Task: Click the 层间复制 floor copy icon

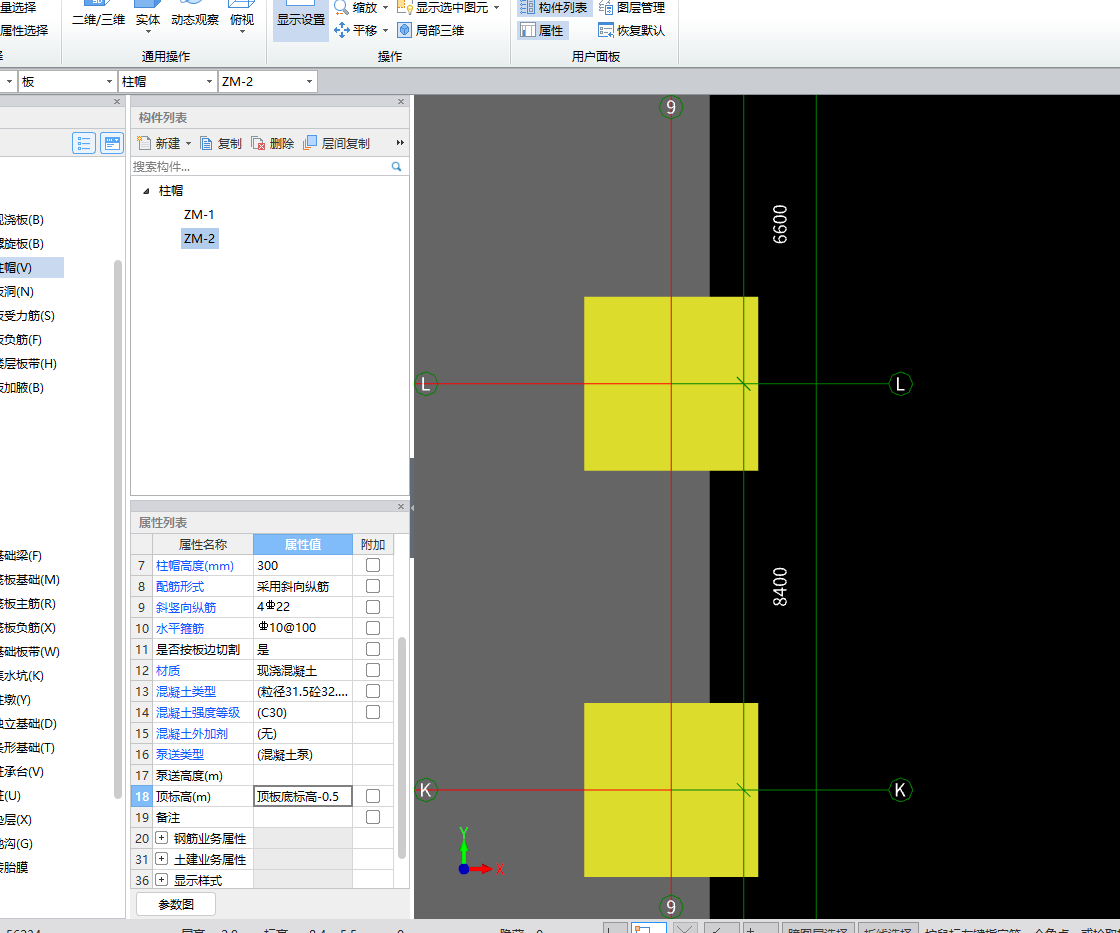Action: click(310, 143)
